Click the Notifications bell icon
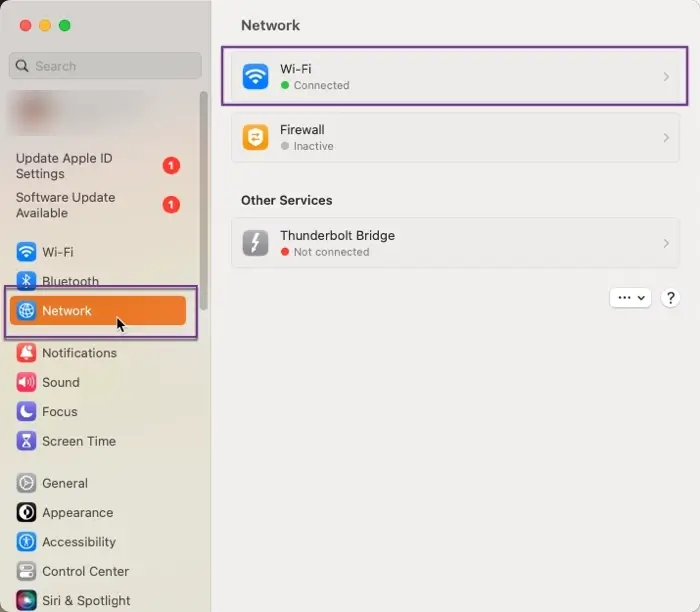This screenshot has height=612, width=700. click(x=26, y=353)
